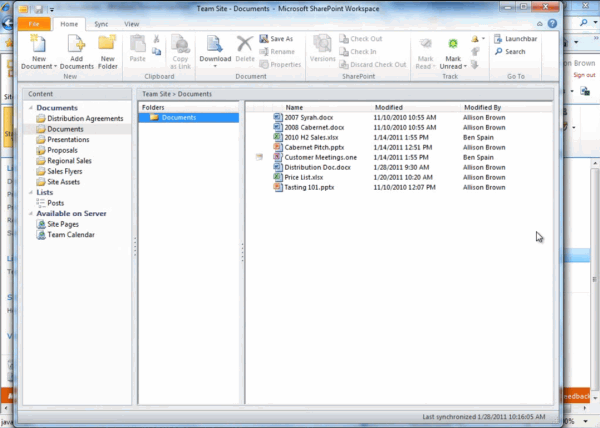Click the Paste icon in Clipboard group

[137, 44]
